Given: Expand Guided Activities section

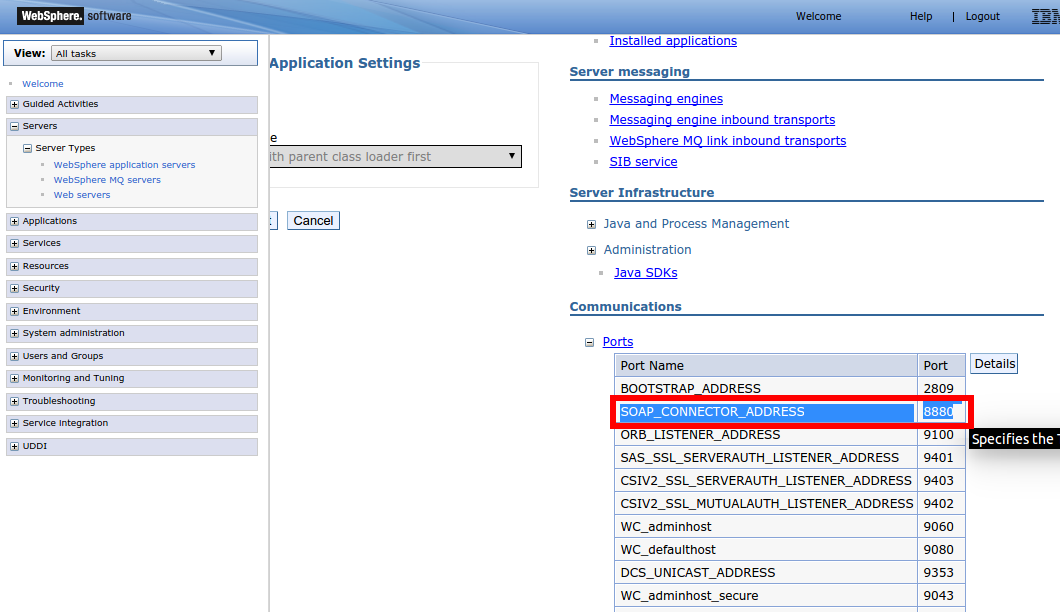Looking at the screenshot, I should 14,104.
